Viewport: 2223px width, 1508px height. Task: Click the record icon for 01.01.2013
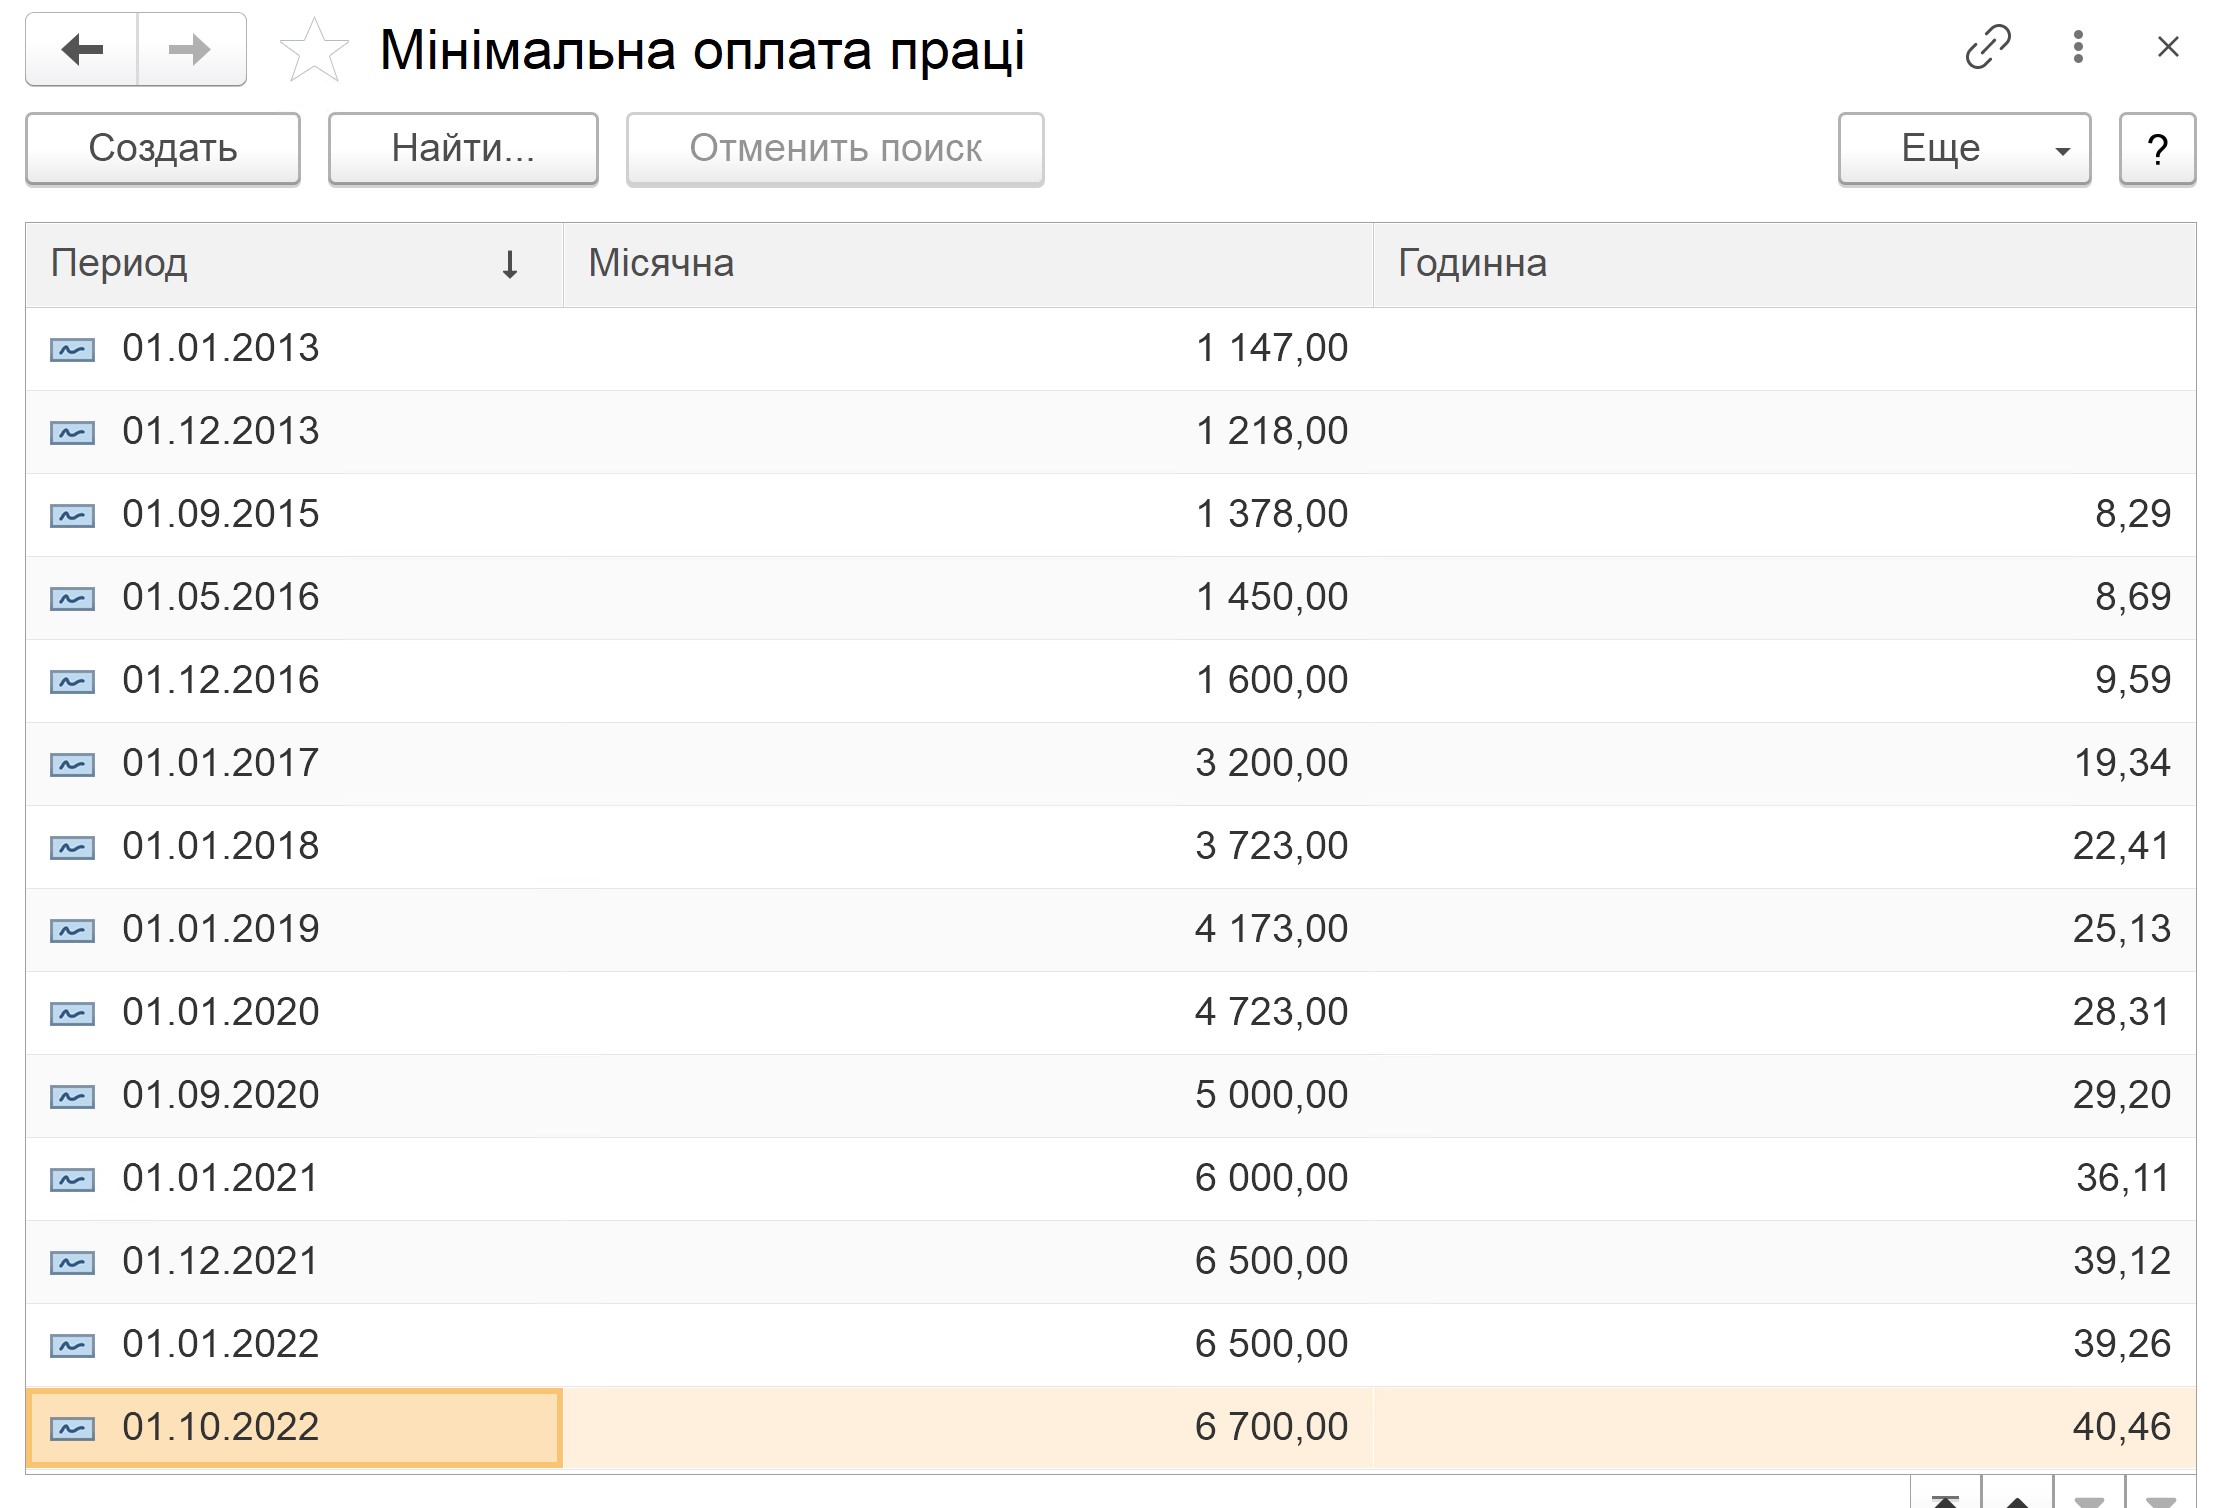click(x=73, y=349)
